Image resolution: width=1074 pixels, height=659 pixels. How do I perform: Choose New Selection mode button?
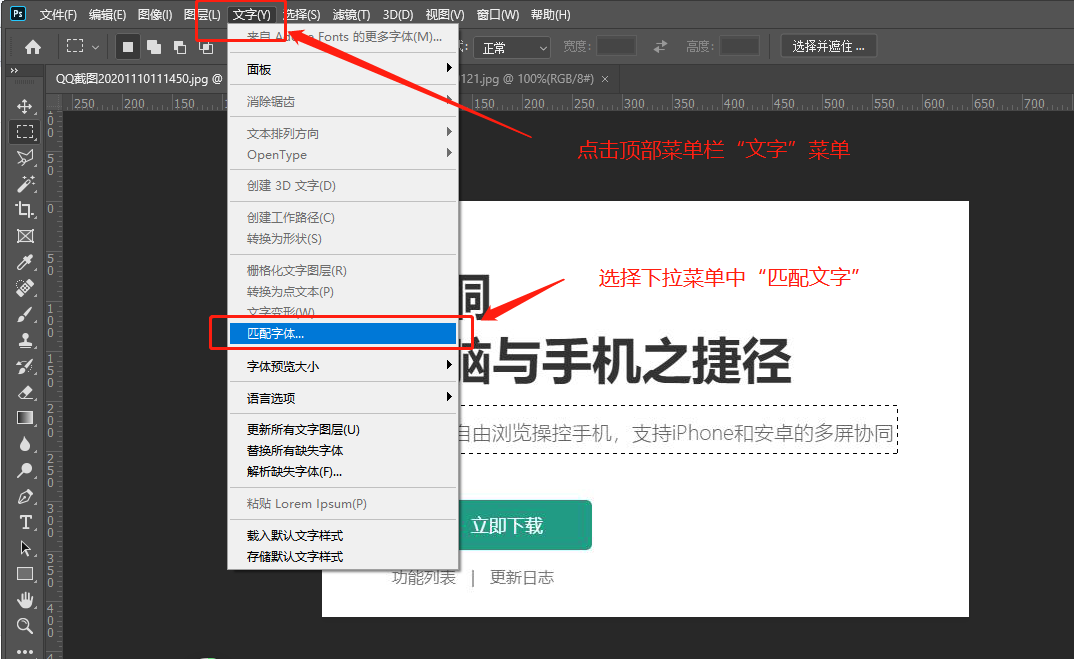click(127, 47)
